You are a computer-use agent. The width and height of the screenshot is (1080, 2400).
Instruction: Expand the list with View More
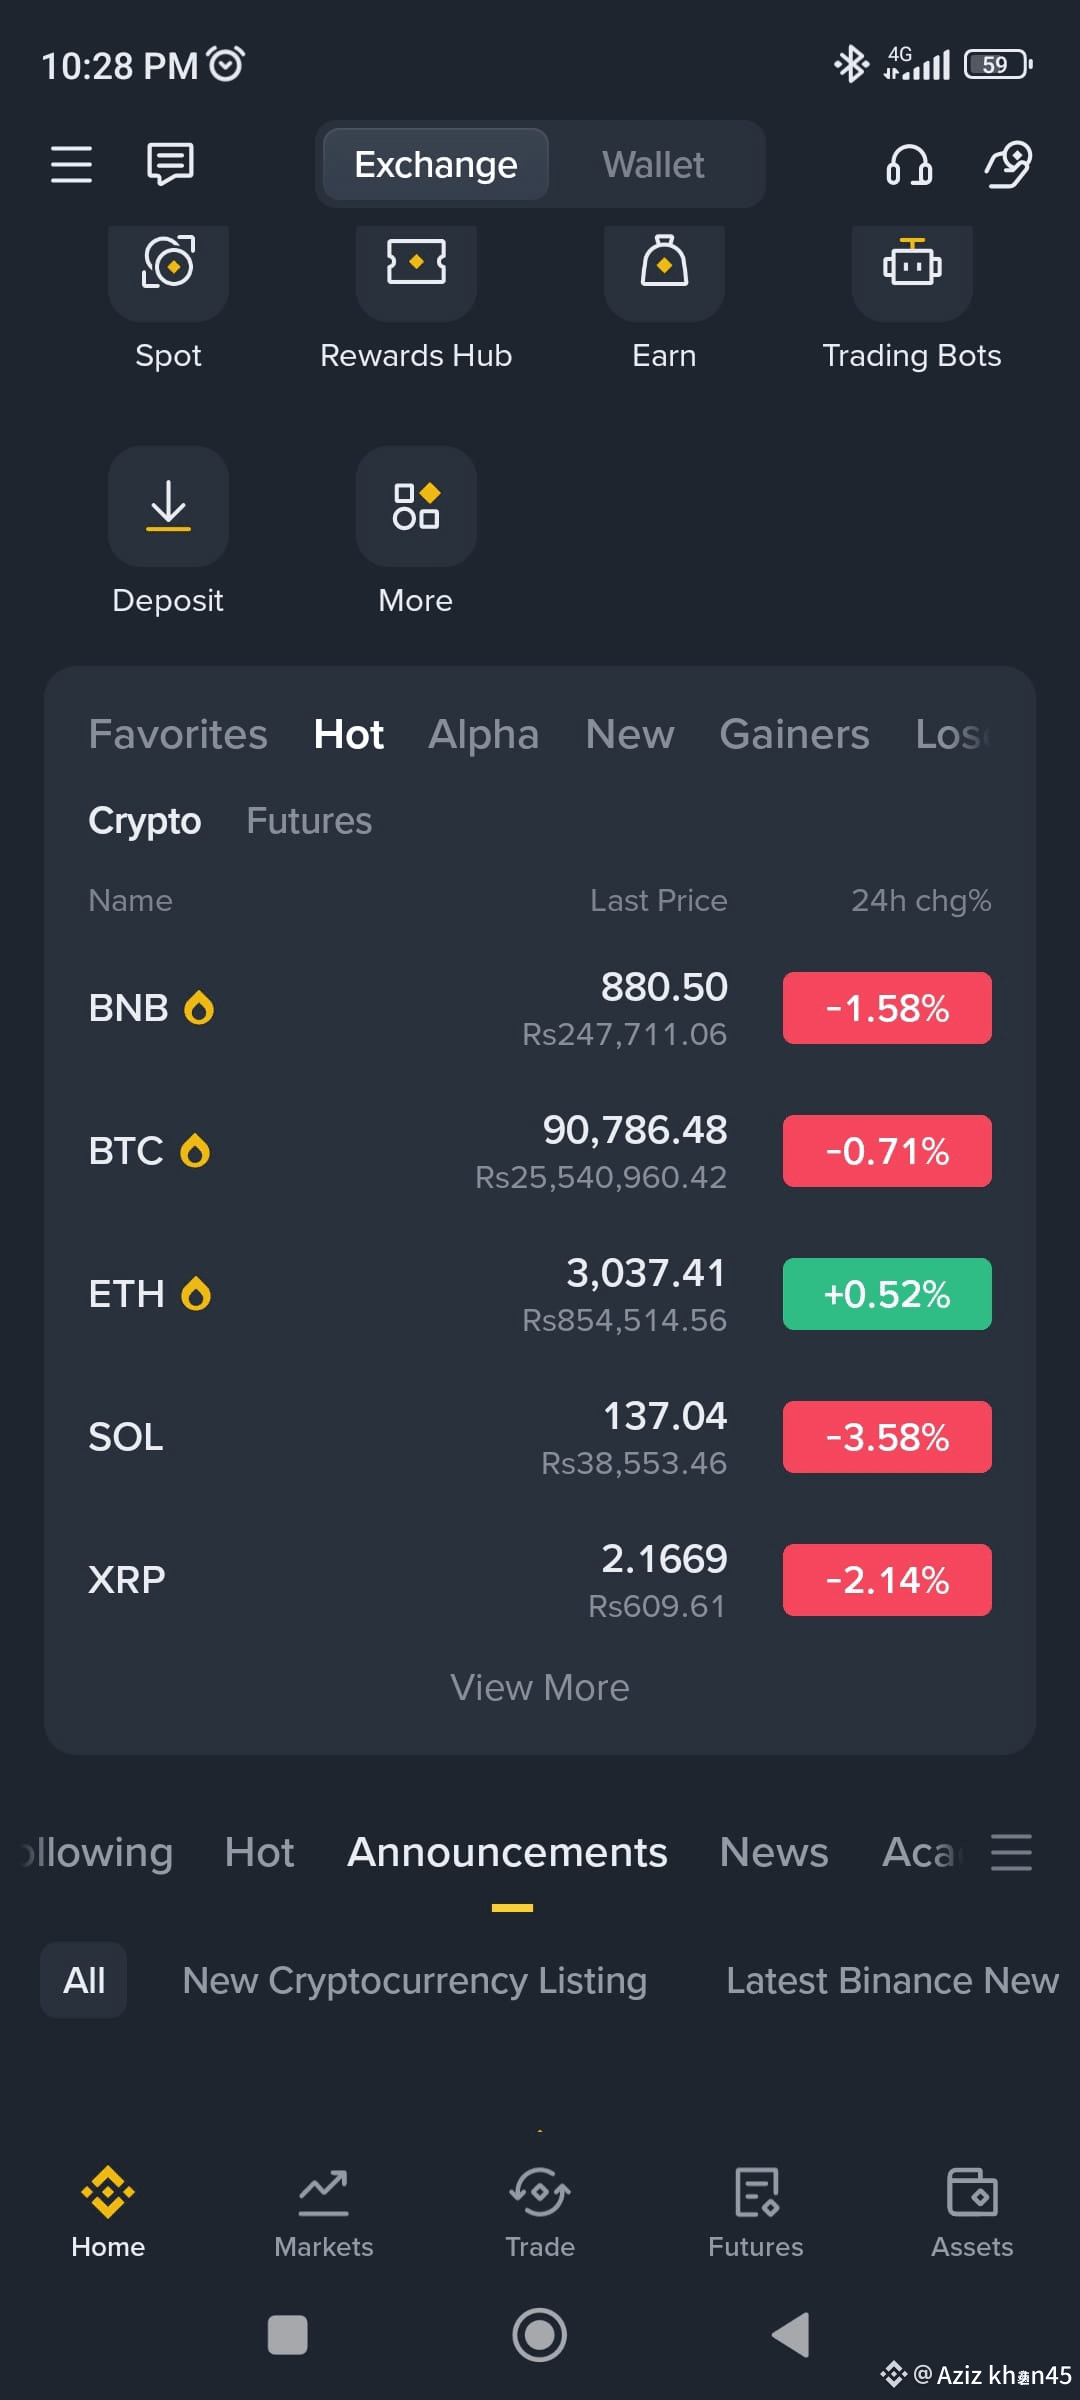[x=540, y=1688]
